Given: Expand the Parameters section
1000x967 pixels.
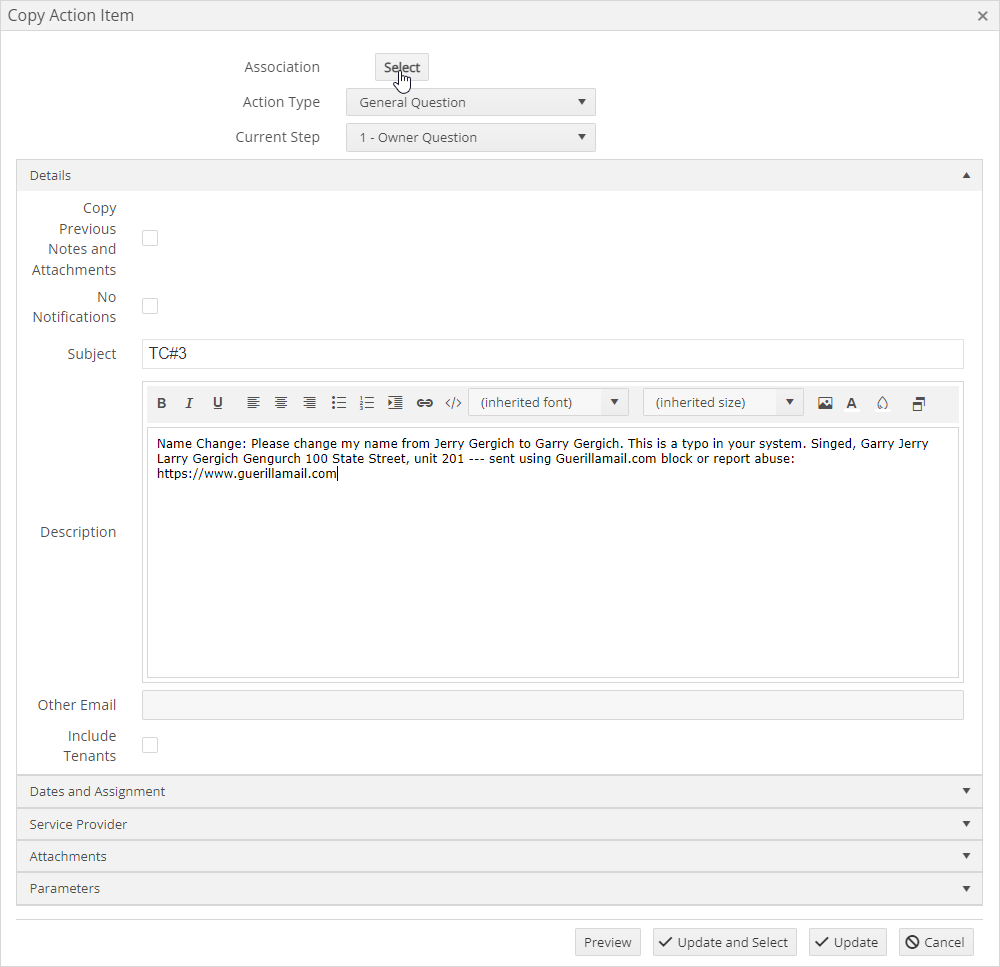Looking at the screenshot, I should pyautogui.click(x=499, y=888).
